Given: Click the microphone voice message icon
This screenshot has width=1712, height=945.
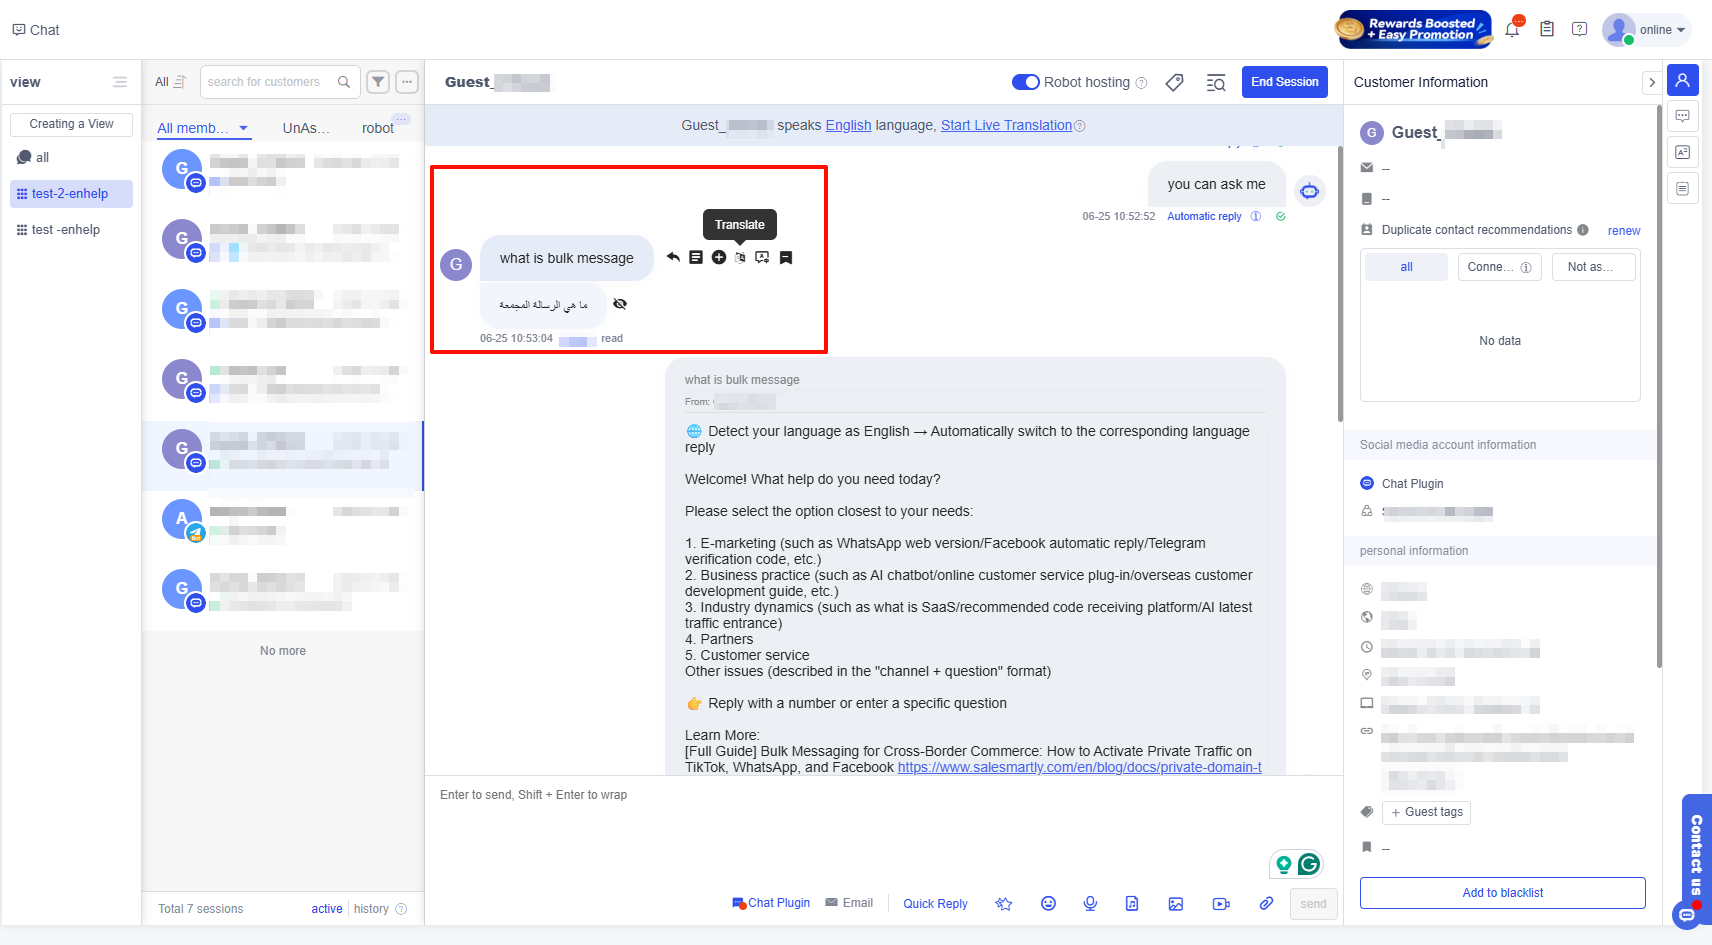Looking at the screenshot, I should click(x=1090, y=904).
